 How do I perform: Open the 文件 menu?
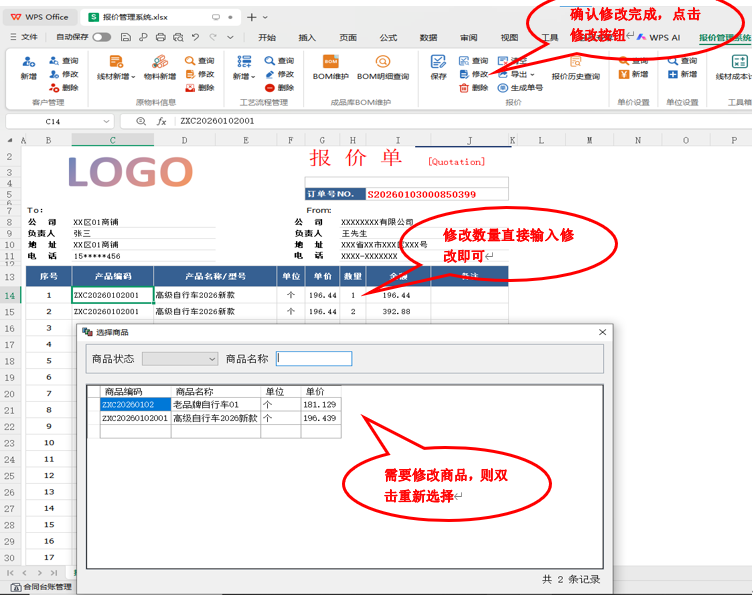point(24,37)
